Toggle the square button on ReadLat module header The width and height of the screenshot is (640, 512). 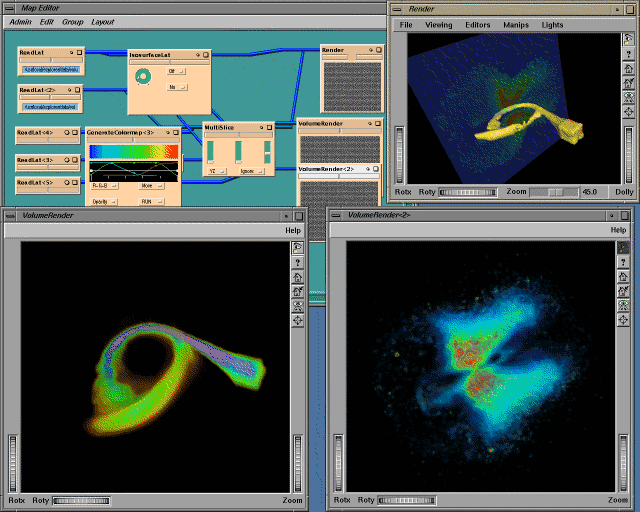tap(78, 51)
